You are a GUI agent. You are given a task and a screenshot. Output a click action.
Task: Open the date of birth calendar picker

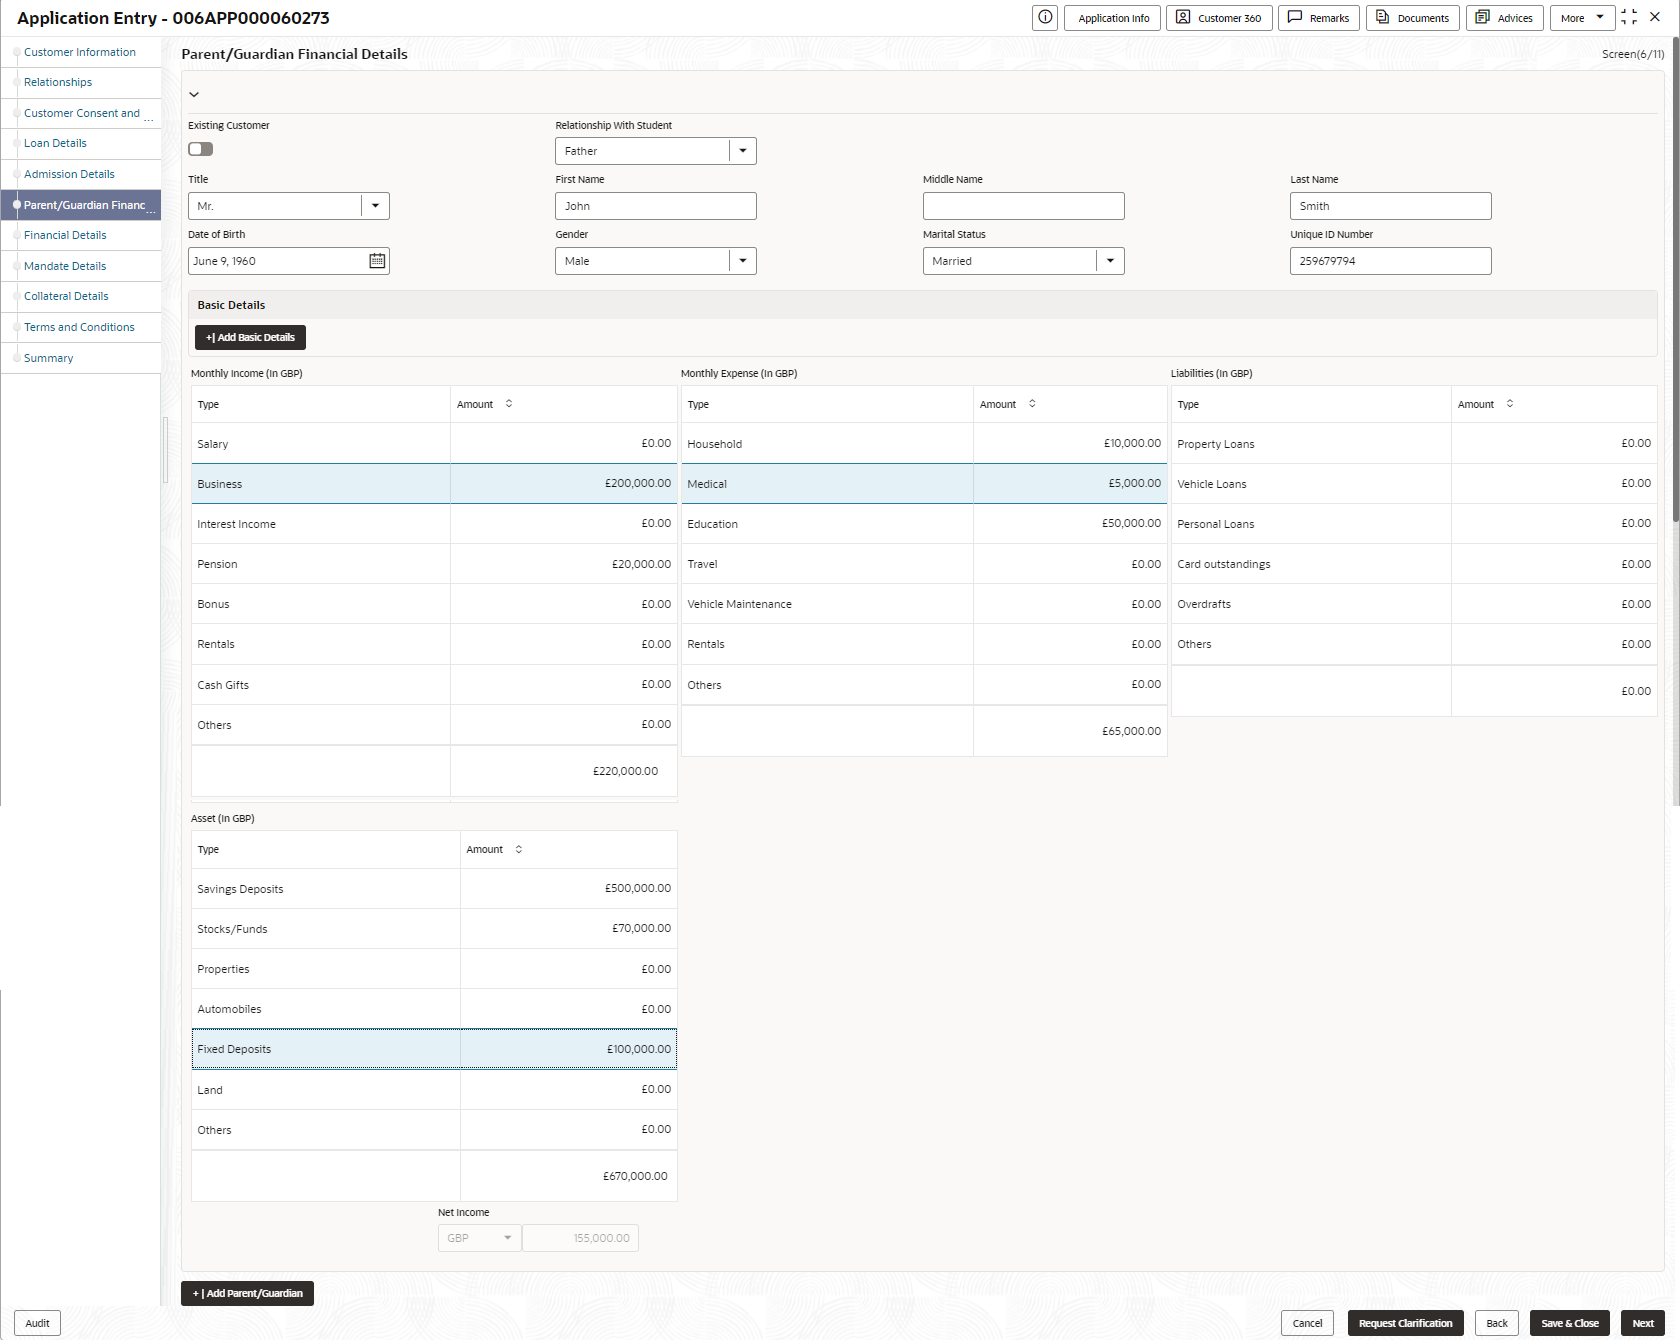tap(377, 261)
